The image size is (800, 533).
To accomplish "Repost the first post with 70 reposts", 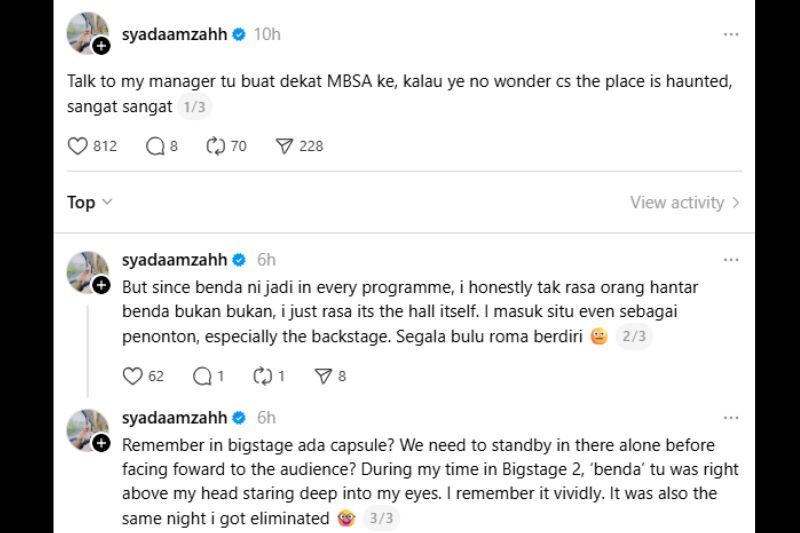I will (x=215, y=146).
